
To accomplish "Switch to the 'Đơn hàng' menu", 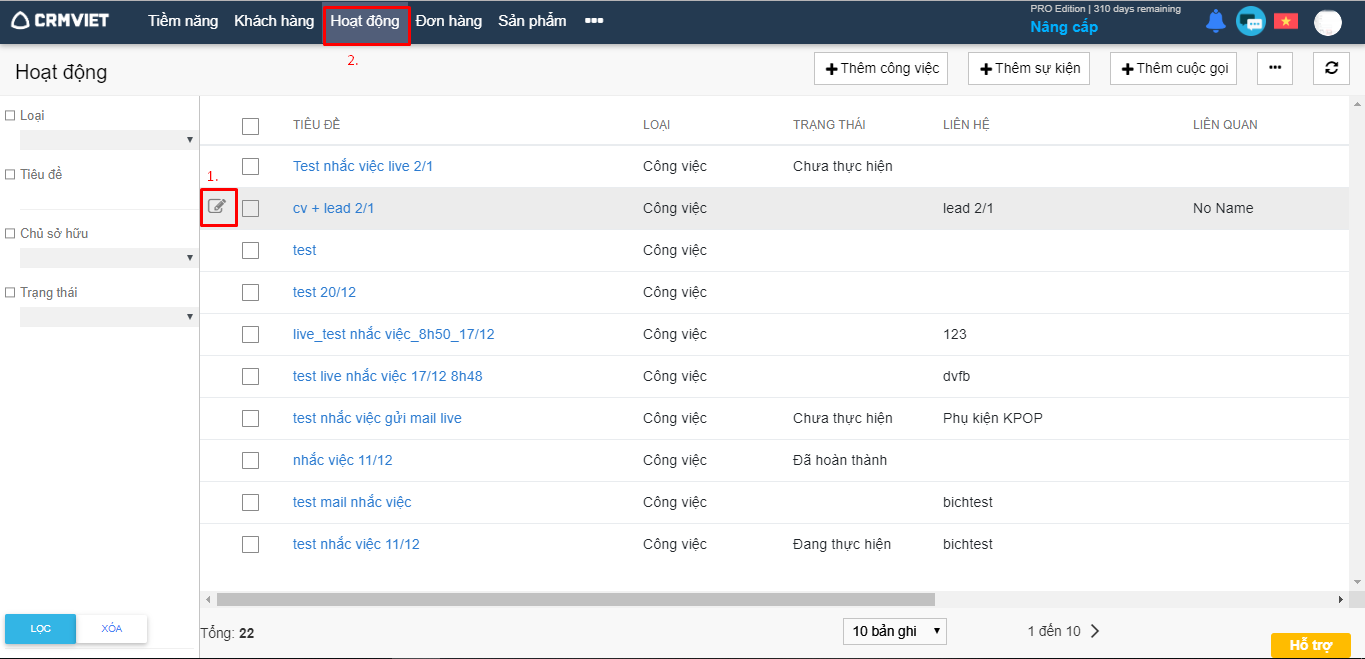I will pyautogui.click(x=448, y=21).
